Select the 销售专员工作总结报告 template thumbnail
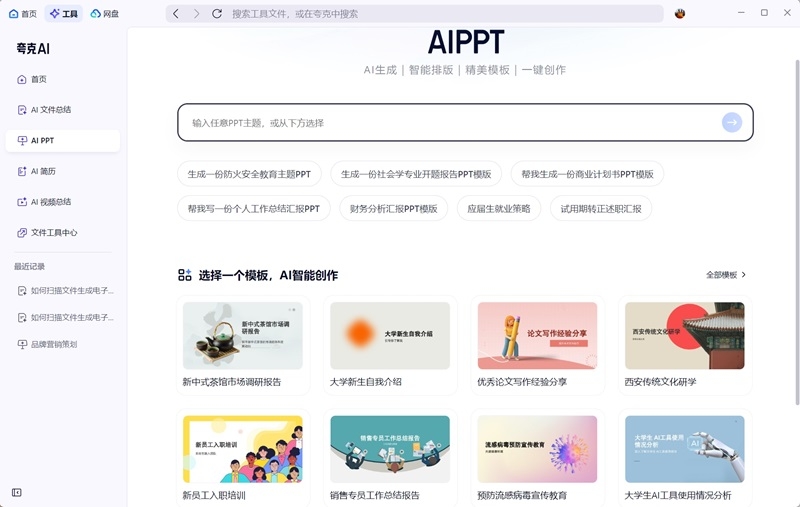 (390, 449)
